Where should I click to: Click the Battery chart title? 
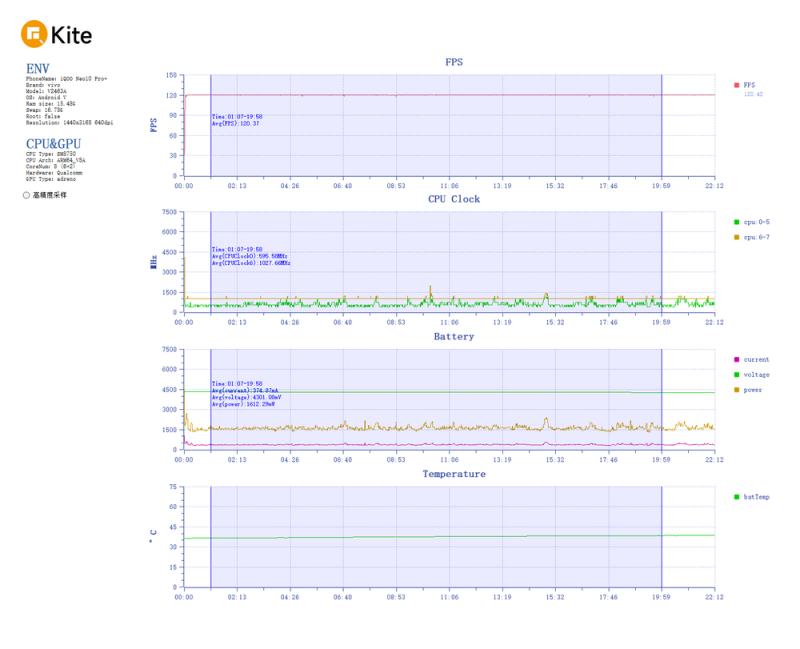[454, 337]
